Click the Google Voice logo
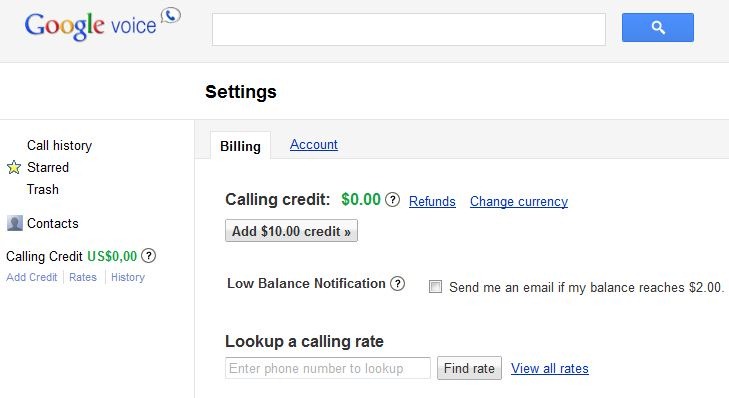This screenshot has height=398, width=729. point(102,25)
